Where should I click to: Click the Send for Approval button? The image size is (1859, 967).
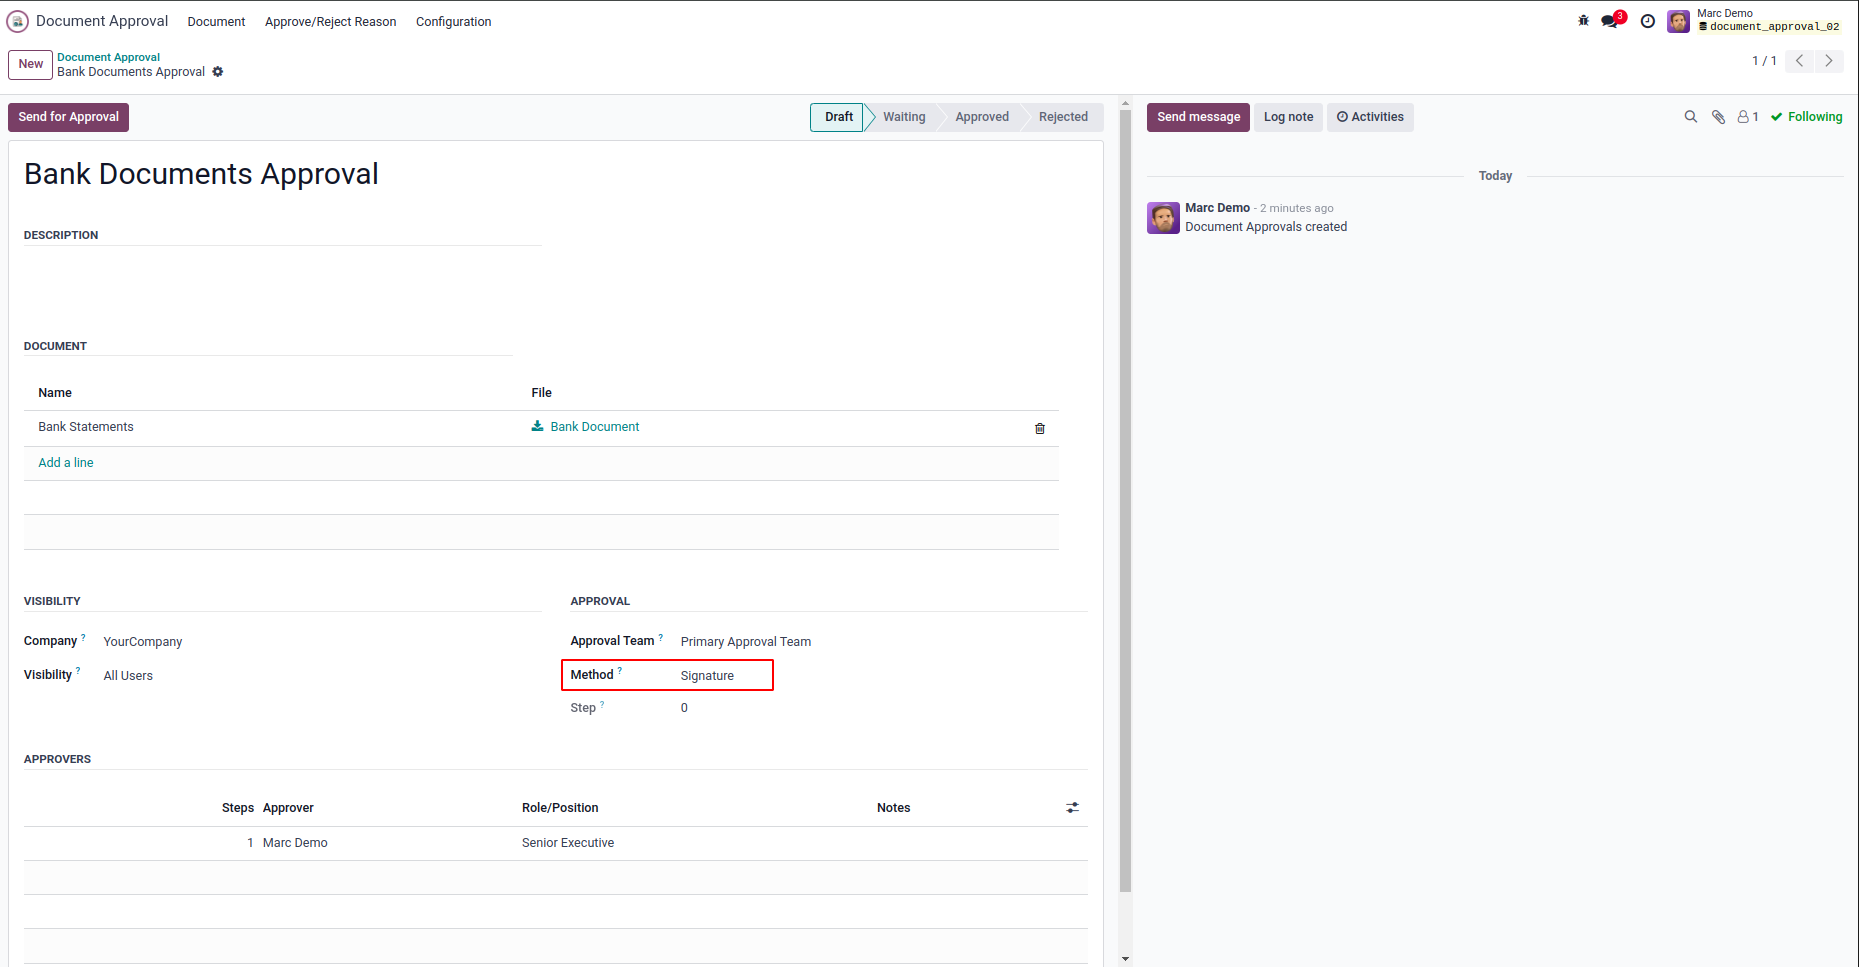[x=68, y=117]
